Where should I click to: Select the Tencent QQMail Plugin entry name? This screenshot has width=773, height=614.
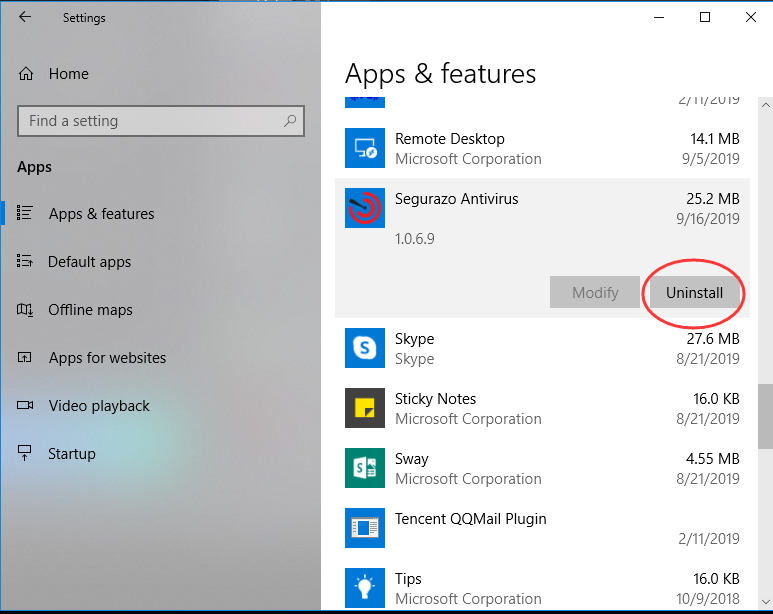coord(471,519)
